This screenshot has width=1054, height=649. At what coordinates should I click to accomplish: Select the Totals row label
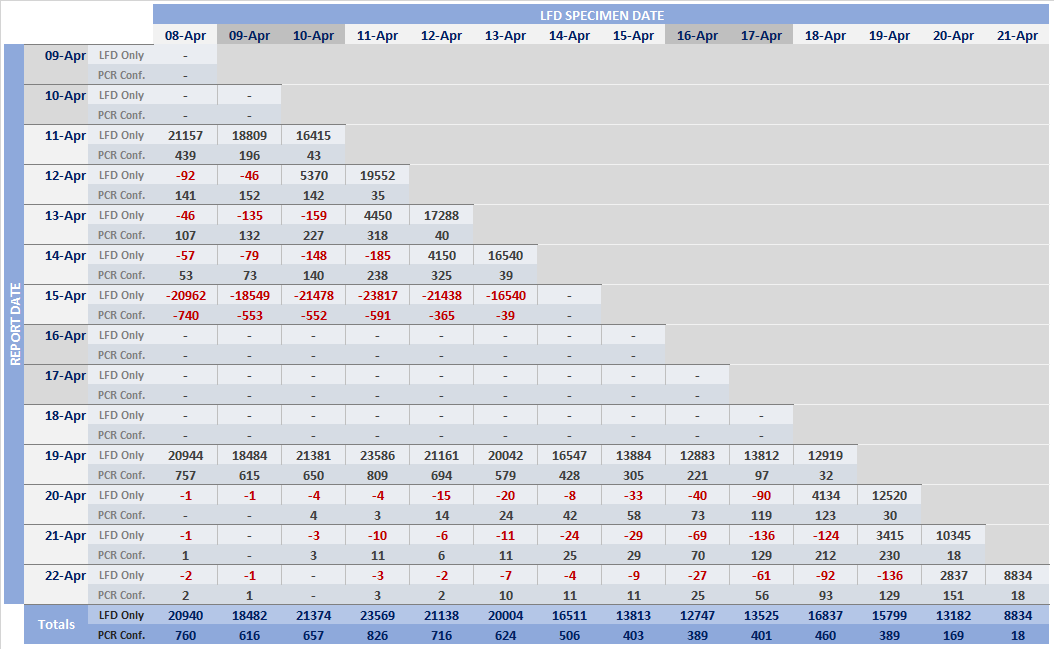(56, 624)
